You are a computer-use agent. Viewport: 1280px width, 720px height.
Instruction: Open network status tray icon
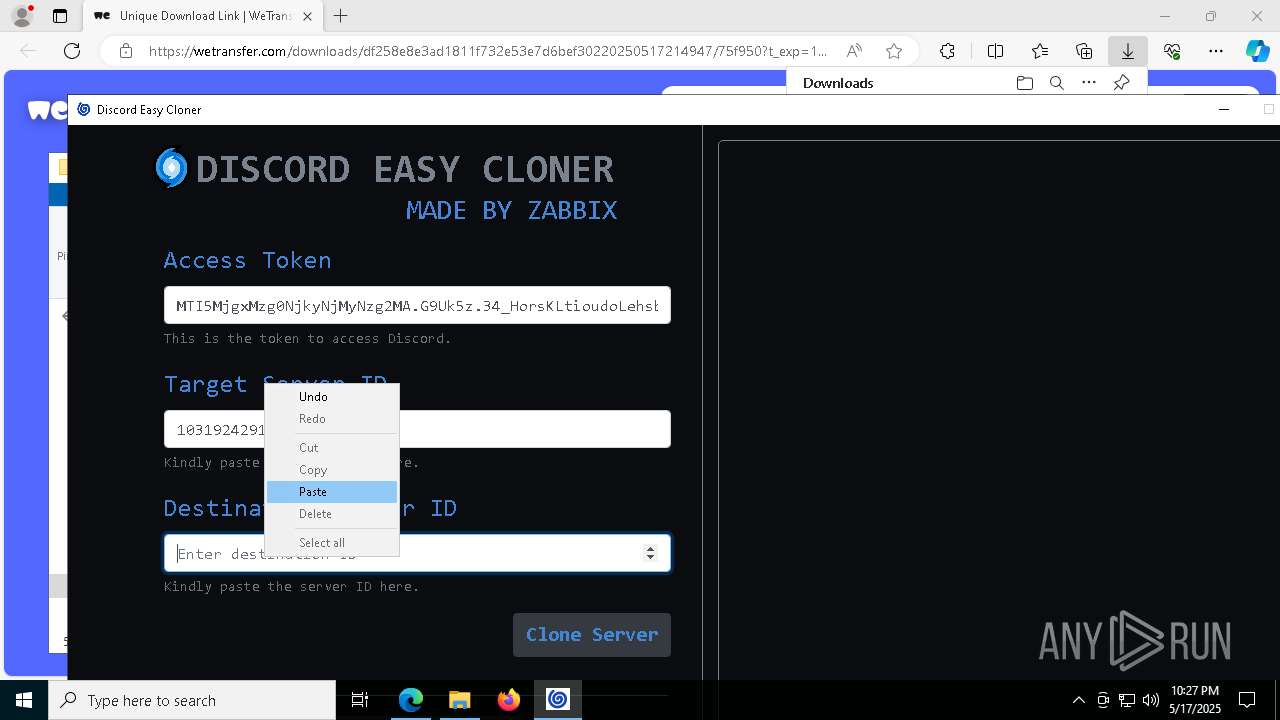pyautogui.click(x=1127, y=700)
